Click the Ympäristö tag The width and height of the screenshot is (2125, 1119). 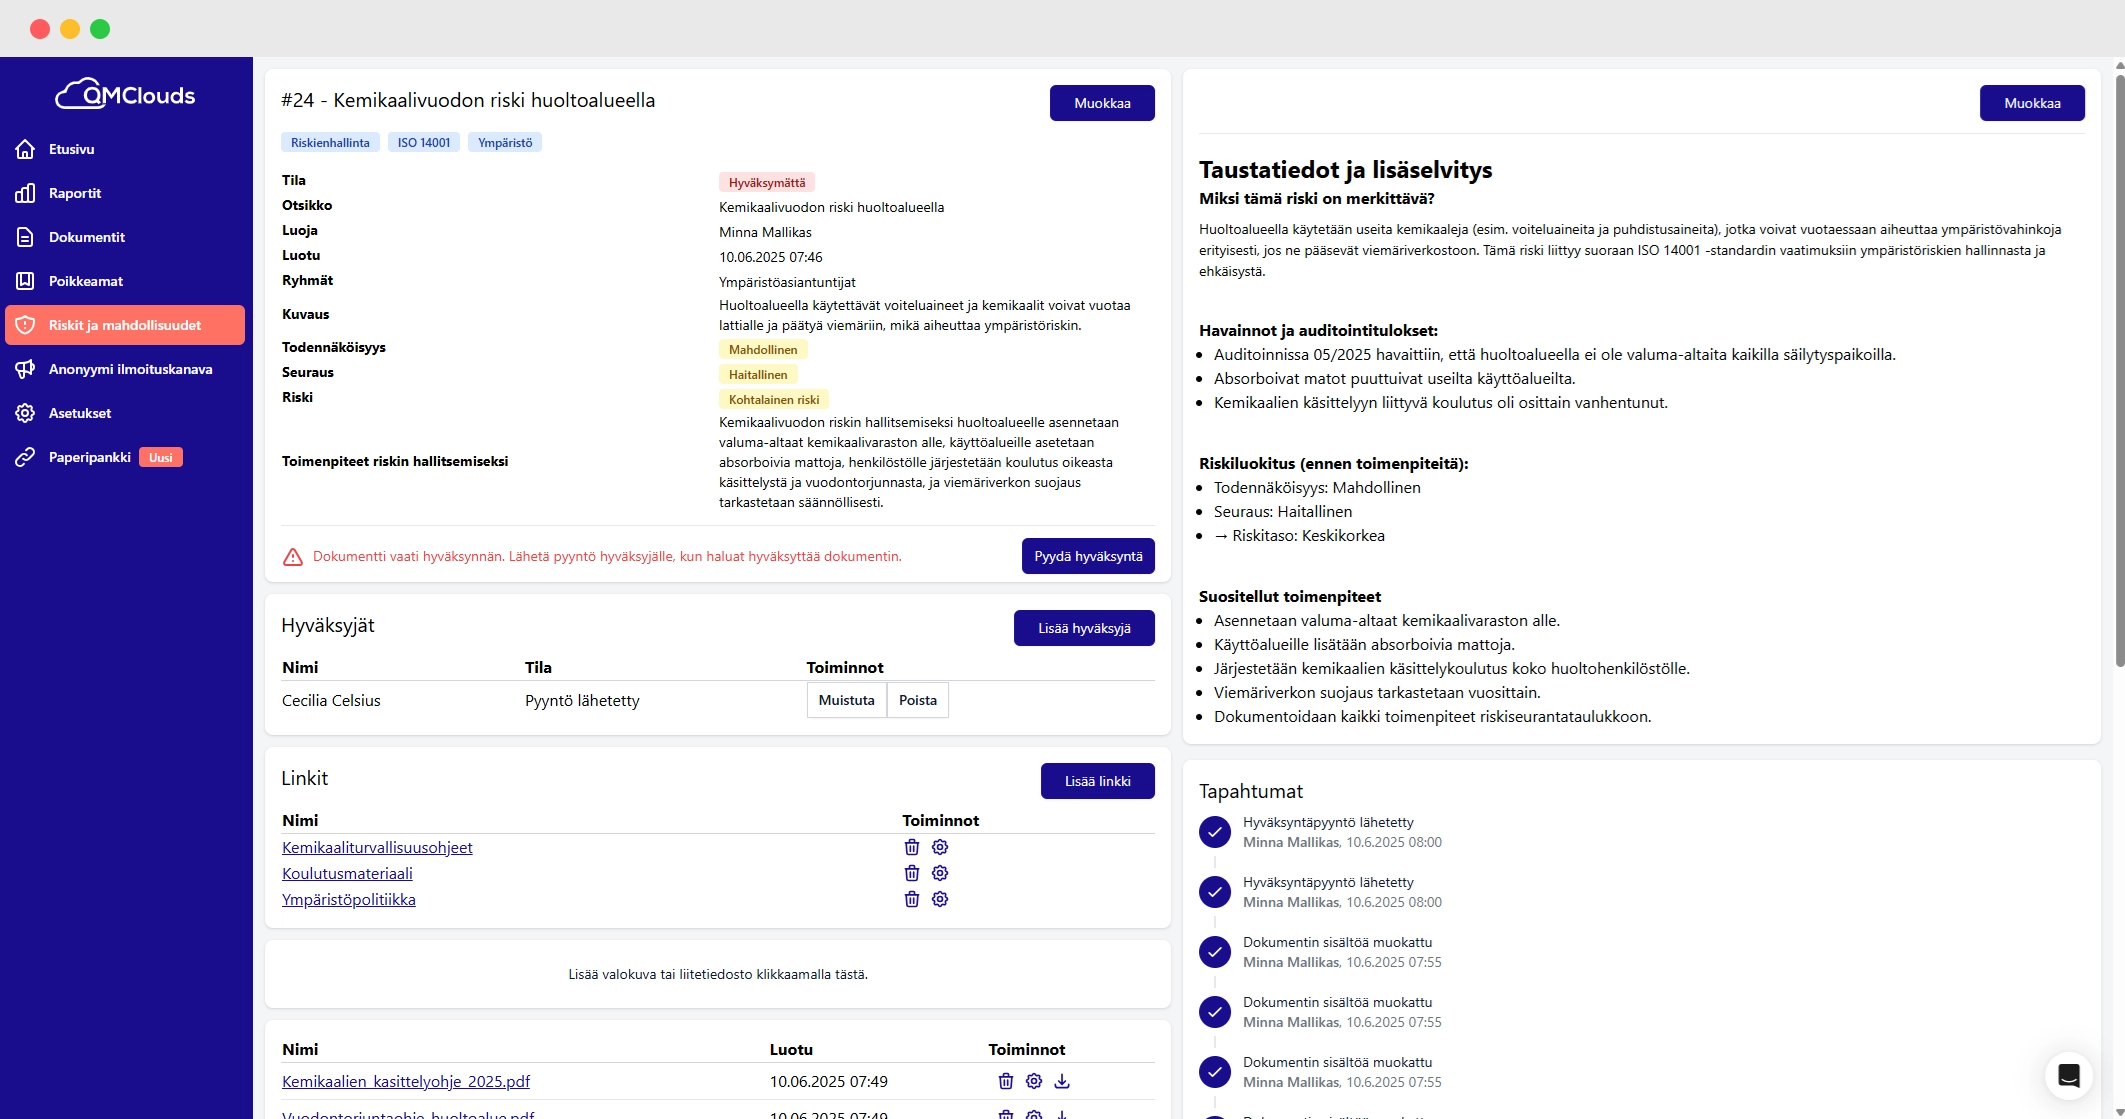505,143
